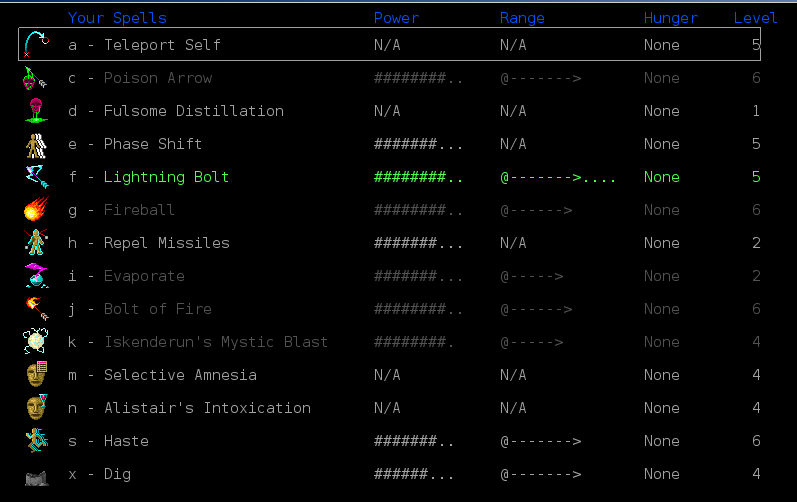
Task: Select the highlighted Lightning Bolt spell name
Action: point(166,177)
